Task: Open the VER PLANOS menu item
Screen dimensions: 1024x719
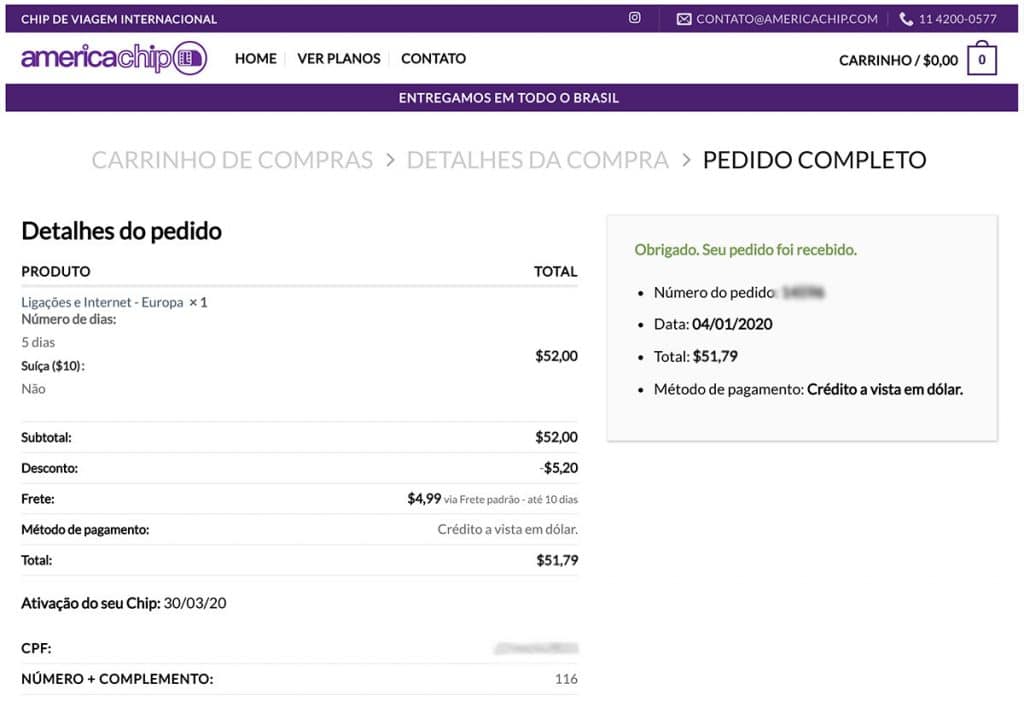Action: [x=339, y=59]
